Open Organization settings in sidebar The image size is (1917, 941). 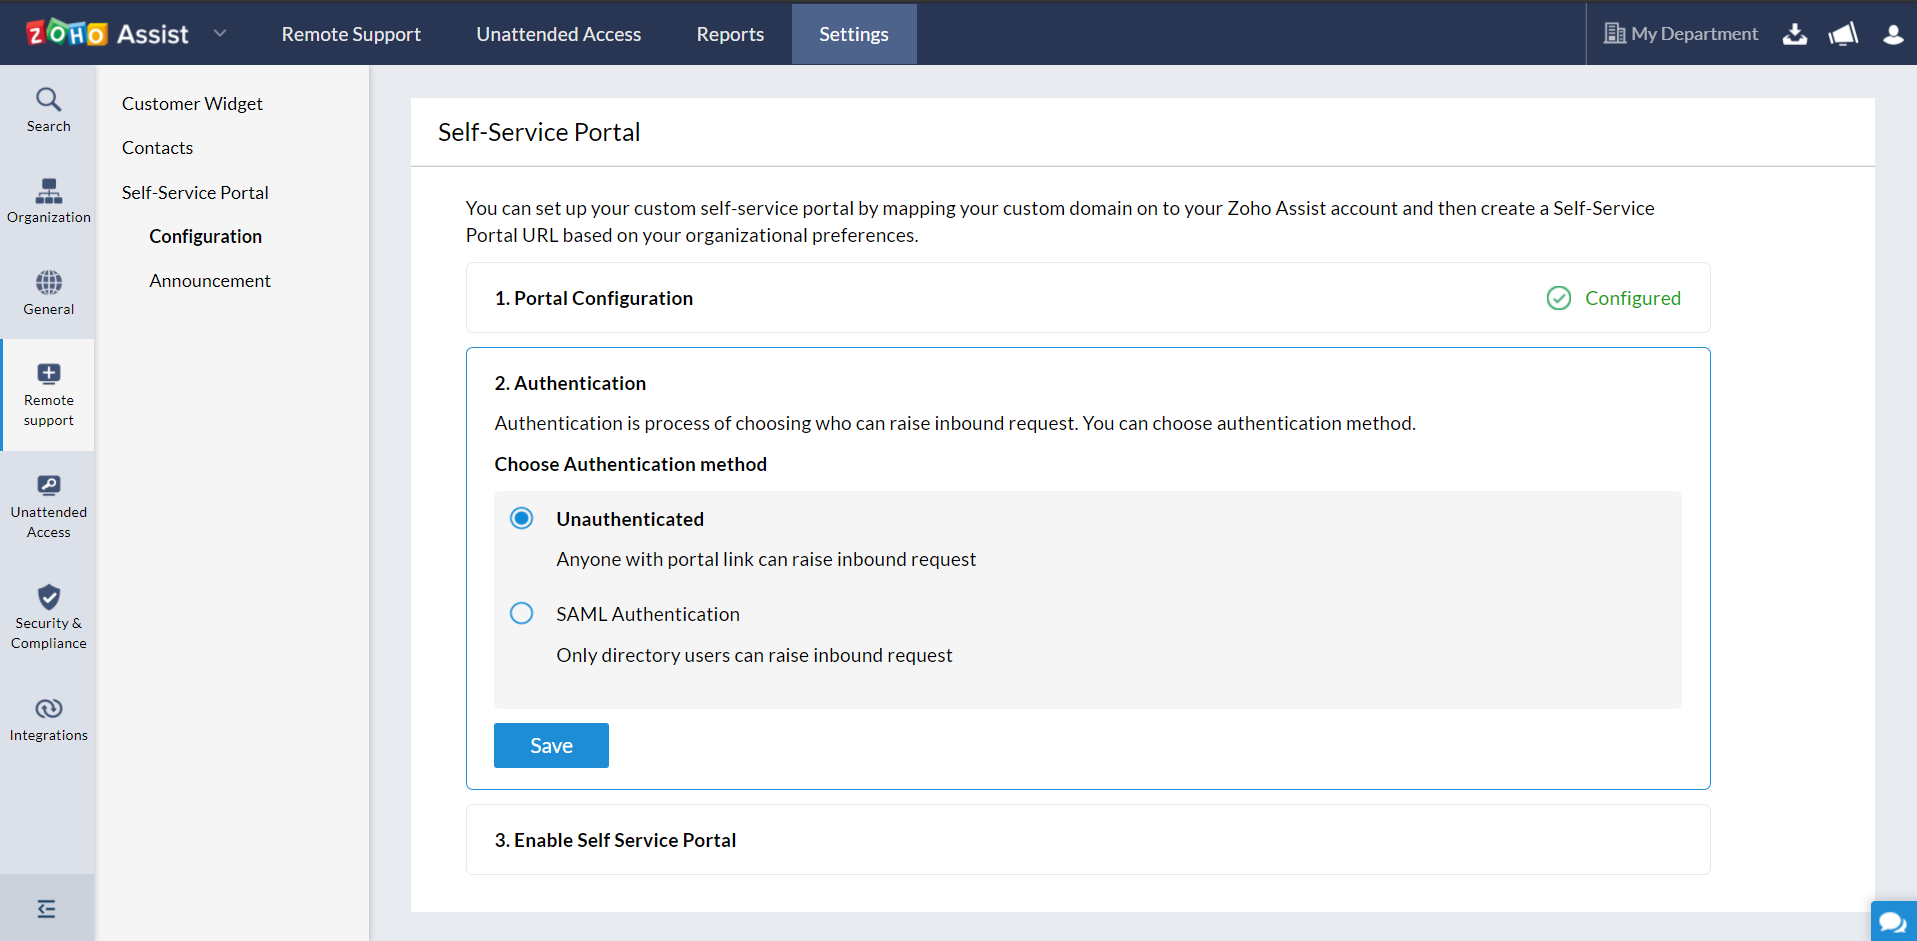click(x=48, y=200)
